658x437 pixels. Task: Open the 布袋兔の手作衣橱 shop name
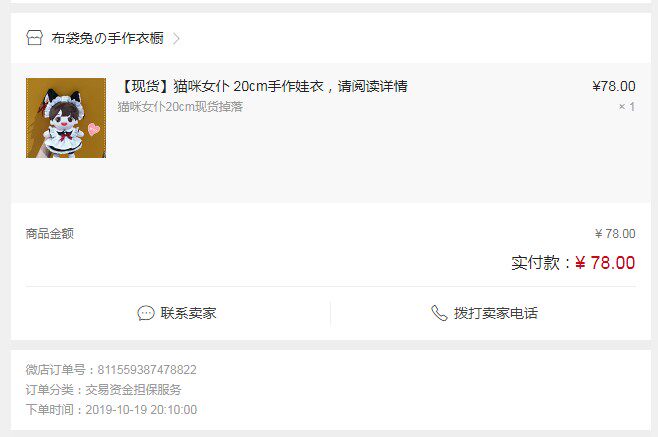pos(107,38)
